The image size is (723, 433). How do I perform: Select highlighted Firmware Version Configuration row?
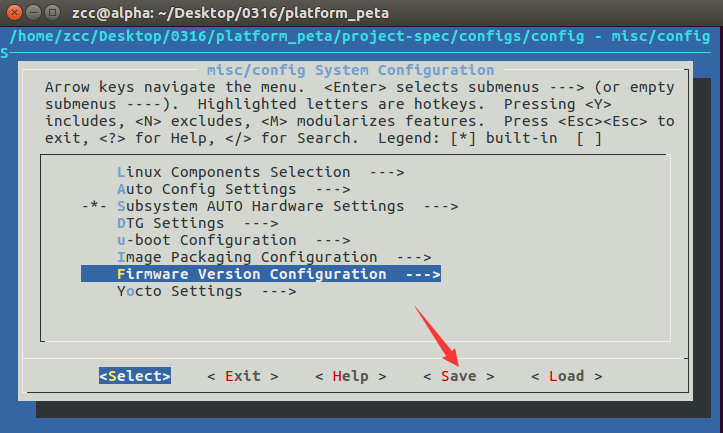(x=261, y=274)
